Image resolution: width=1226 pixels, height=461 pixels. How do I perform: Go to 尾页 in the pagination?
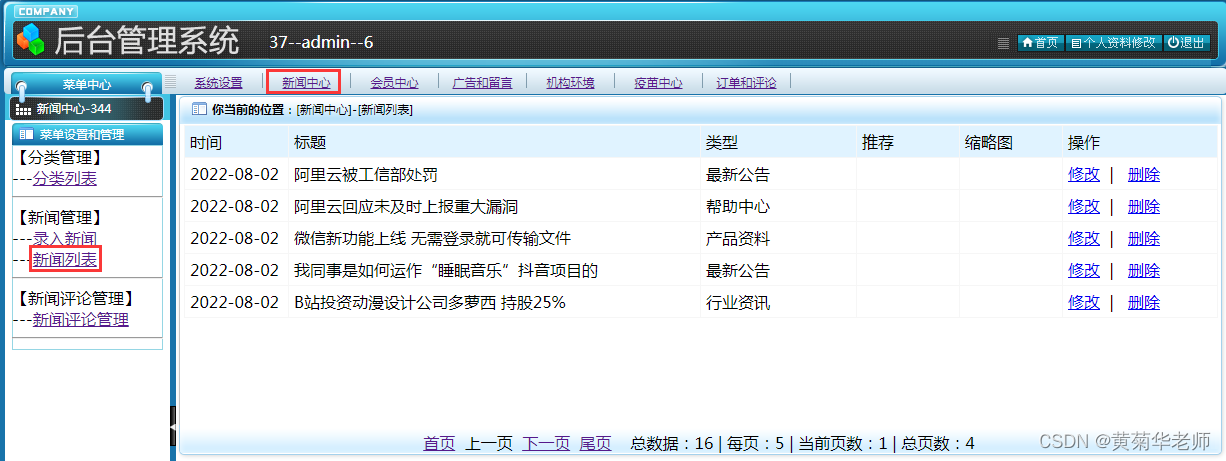click(595, 444)
